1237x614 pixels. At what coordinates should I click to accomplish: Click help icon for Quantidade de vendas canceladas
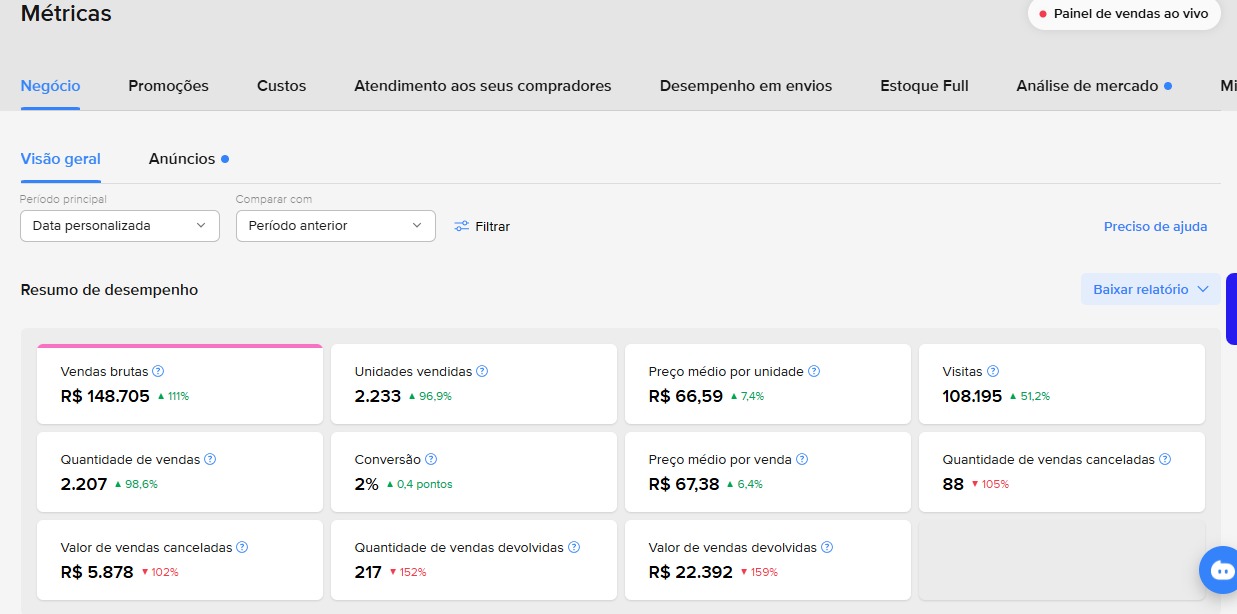click(x=1165, y=460)
